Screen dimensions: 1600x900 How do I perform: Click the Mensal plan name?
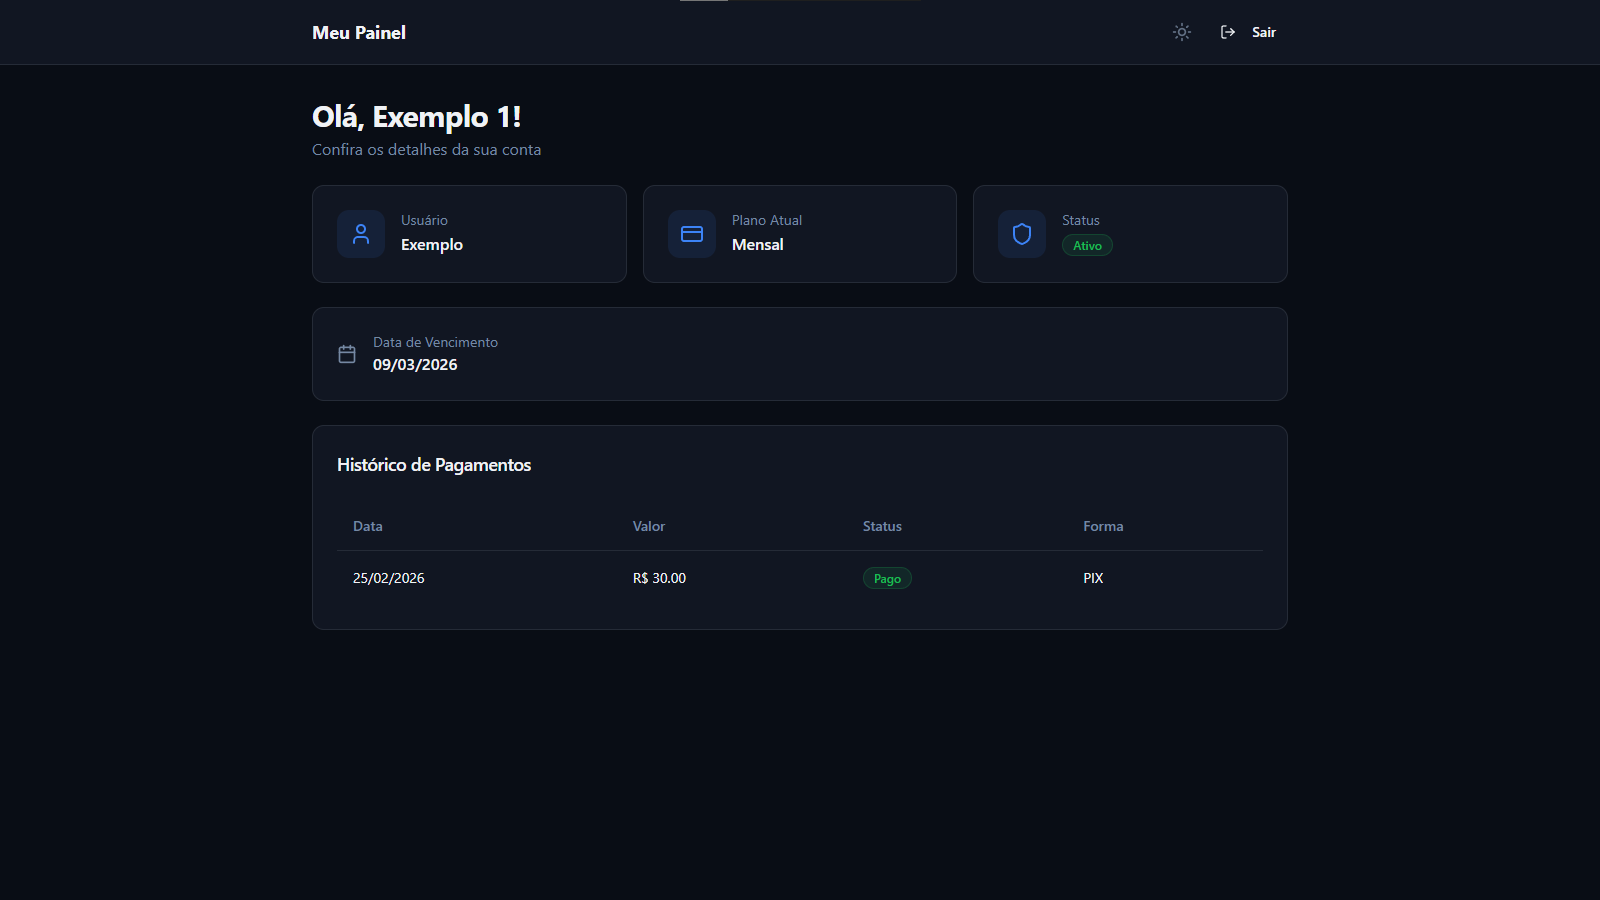[x=758, y=245]
